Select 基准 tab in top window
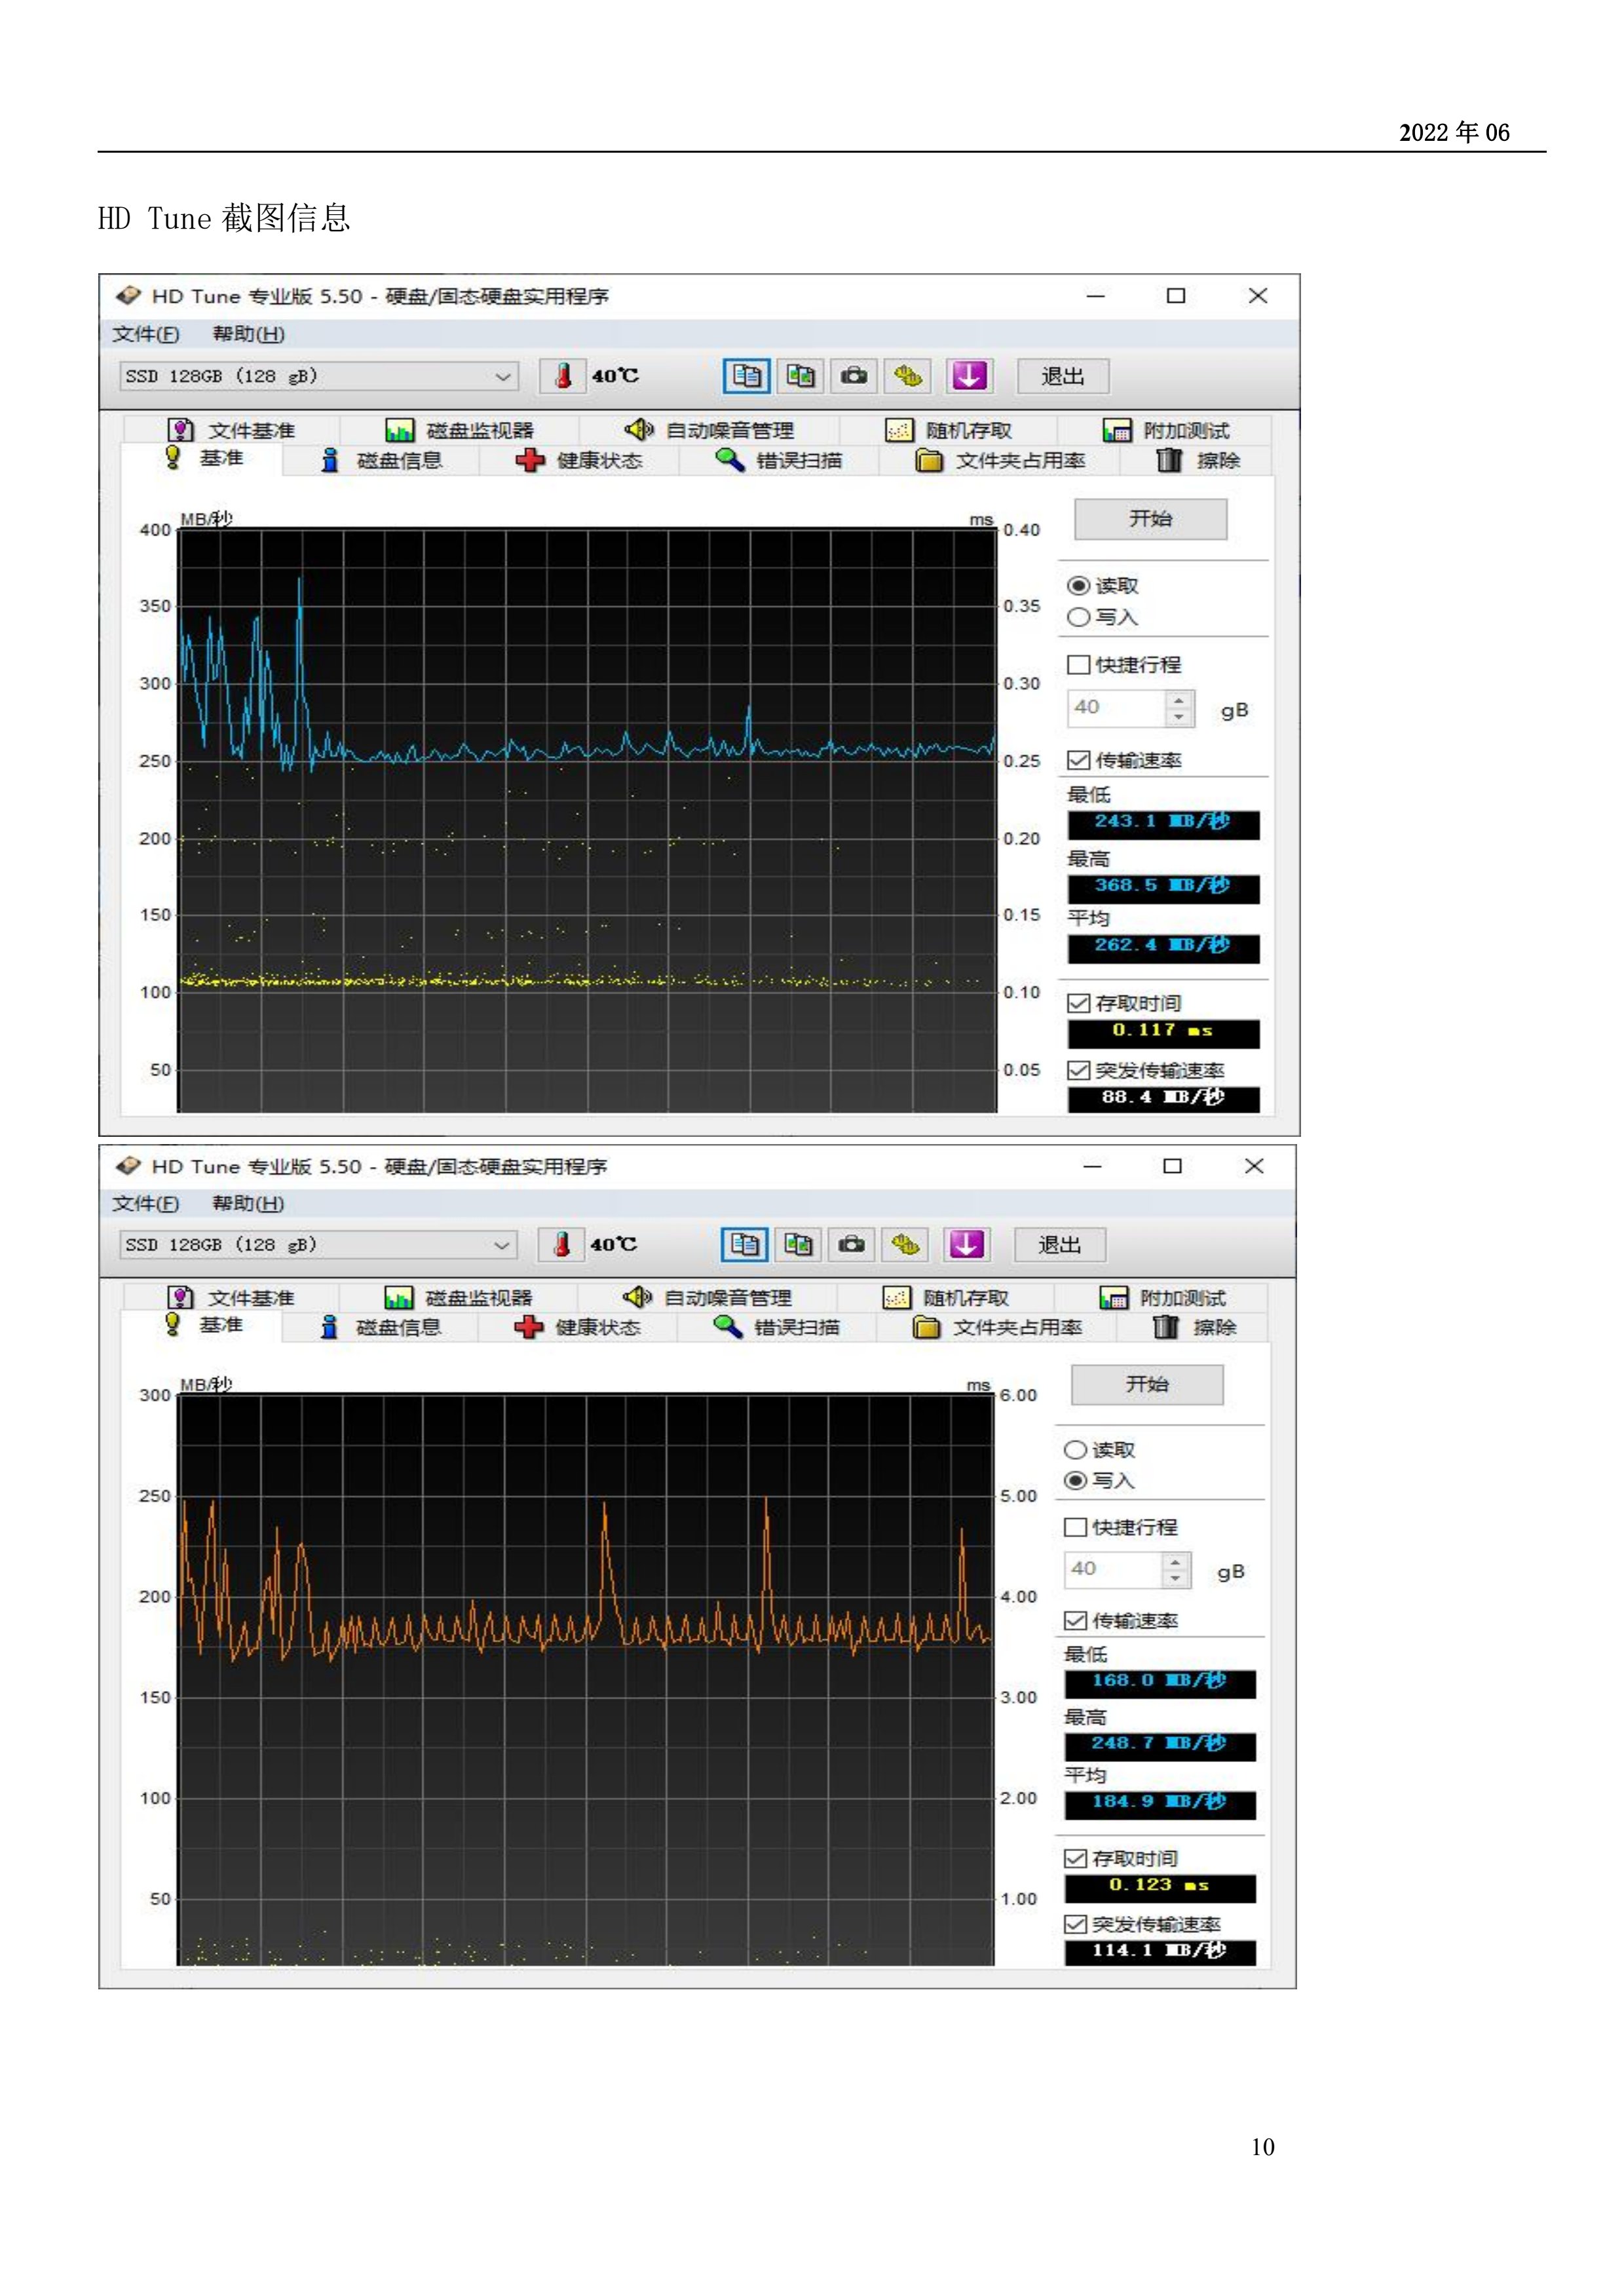The image size is (1624, 2296). [x=203, y=458]
